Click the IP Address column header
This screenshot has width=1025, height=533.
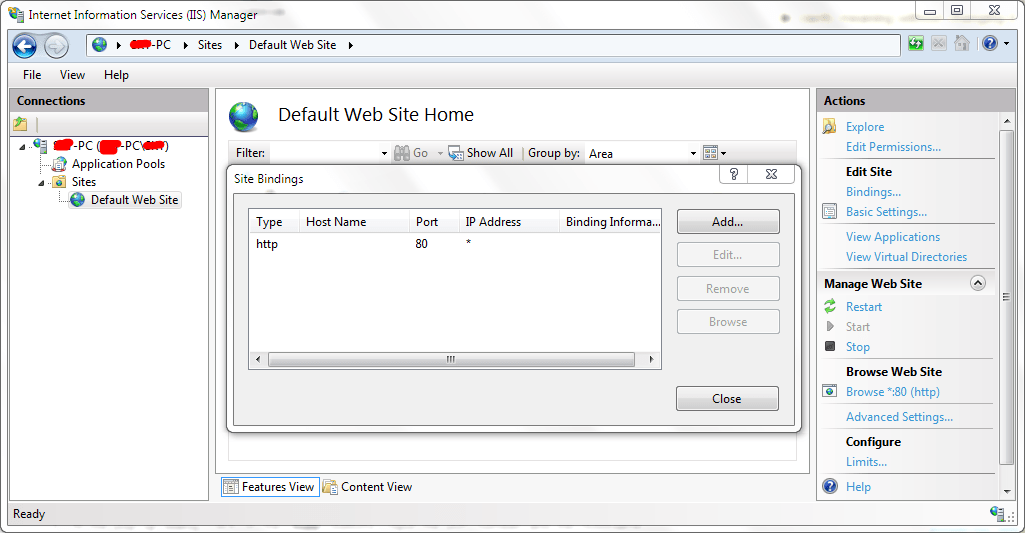tap(509, 222)
